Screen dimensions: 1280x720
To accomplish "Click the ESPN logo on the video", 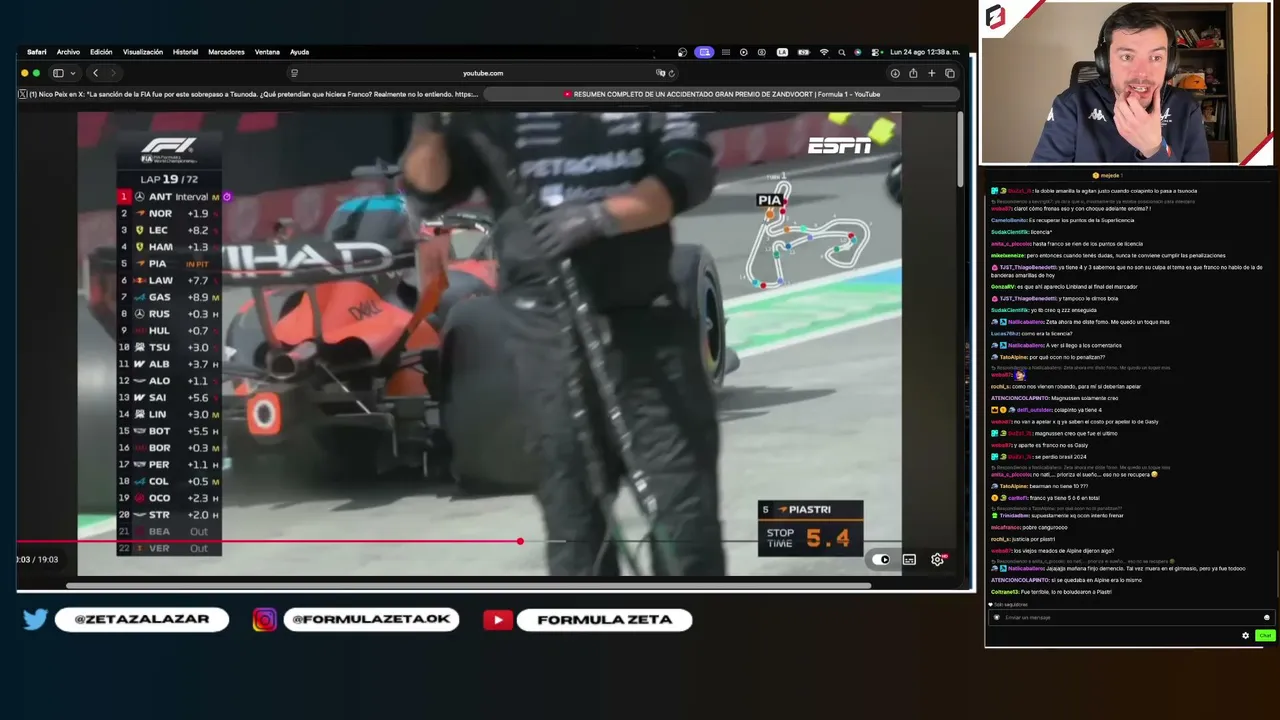I will 839,146.
